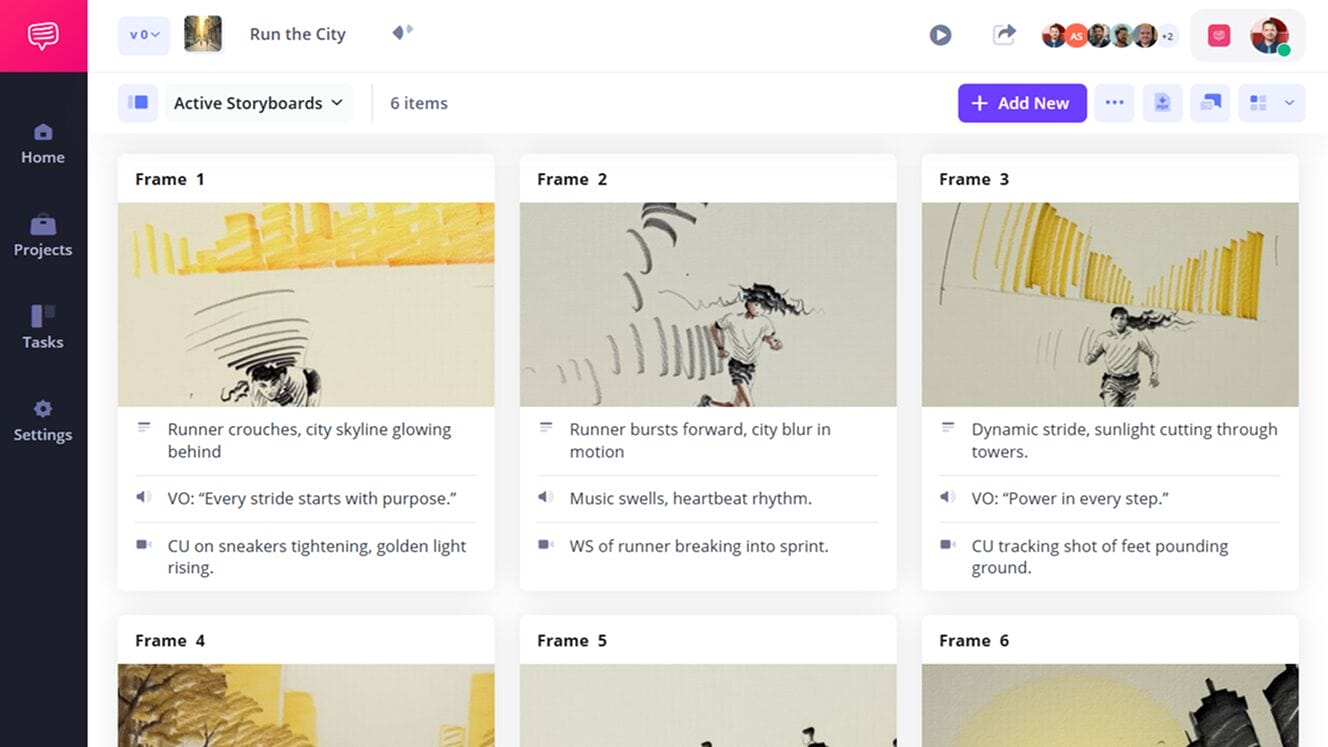Open Settings in the sidebar
This screenshot has width=1328, height=747.
coord(43,422)
